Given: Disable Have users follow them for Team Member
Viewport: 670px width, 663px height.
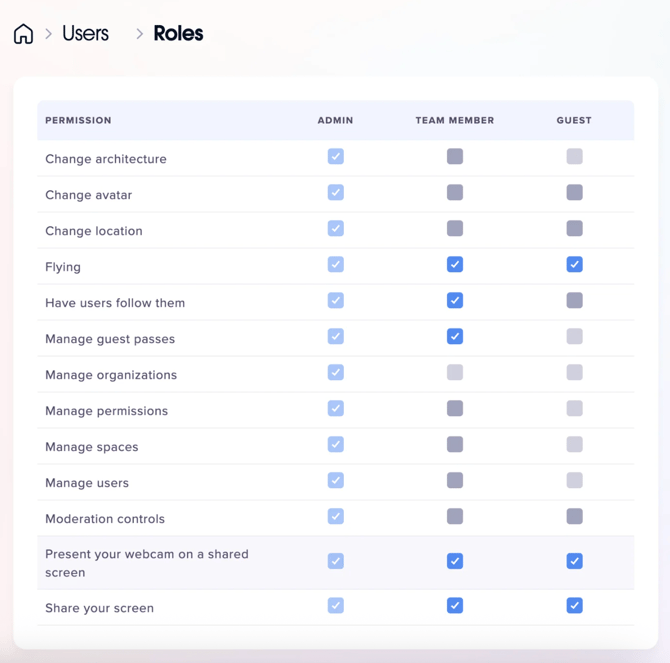Looking at the screenshot, I should [455, 301].
